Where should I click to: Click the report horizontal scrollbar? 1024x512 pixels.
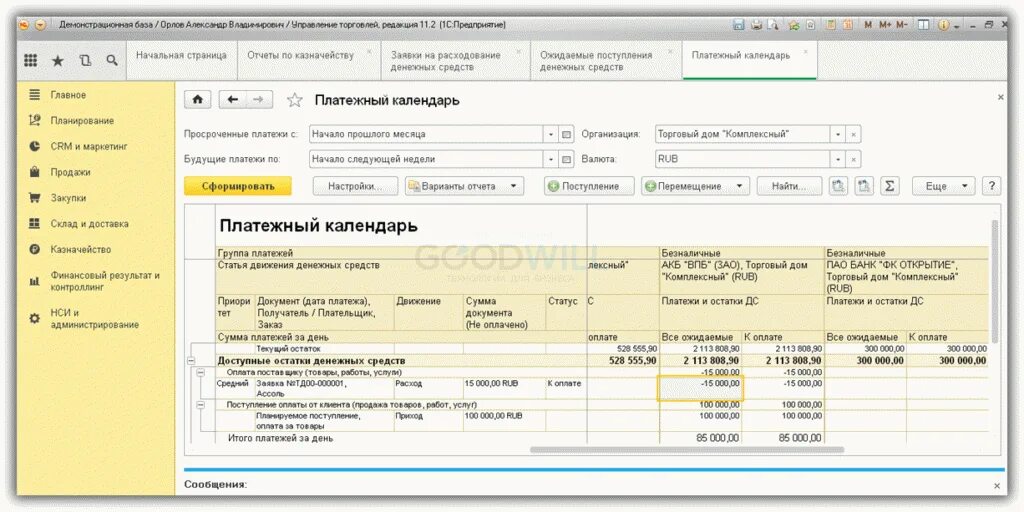click(687, 449)
